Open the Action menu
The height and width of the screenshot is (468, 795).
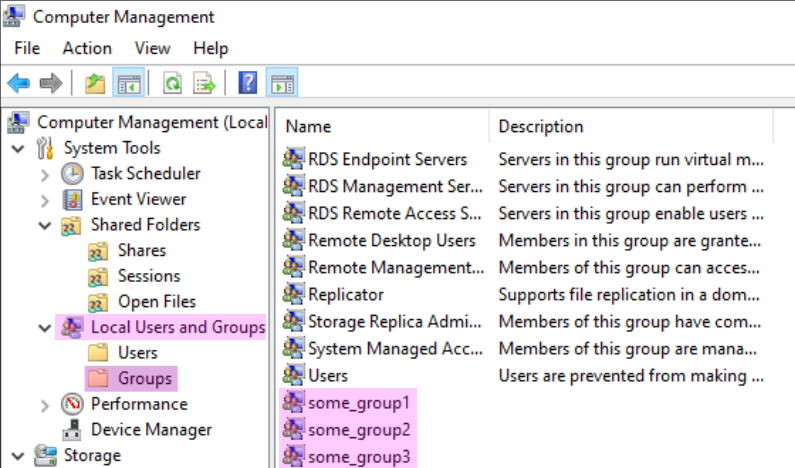coord(87,48)
